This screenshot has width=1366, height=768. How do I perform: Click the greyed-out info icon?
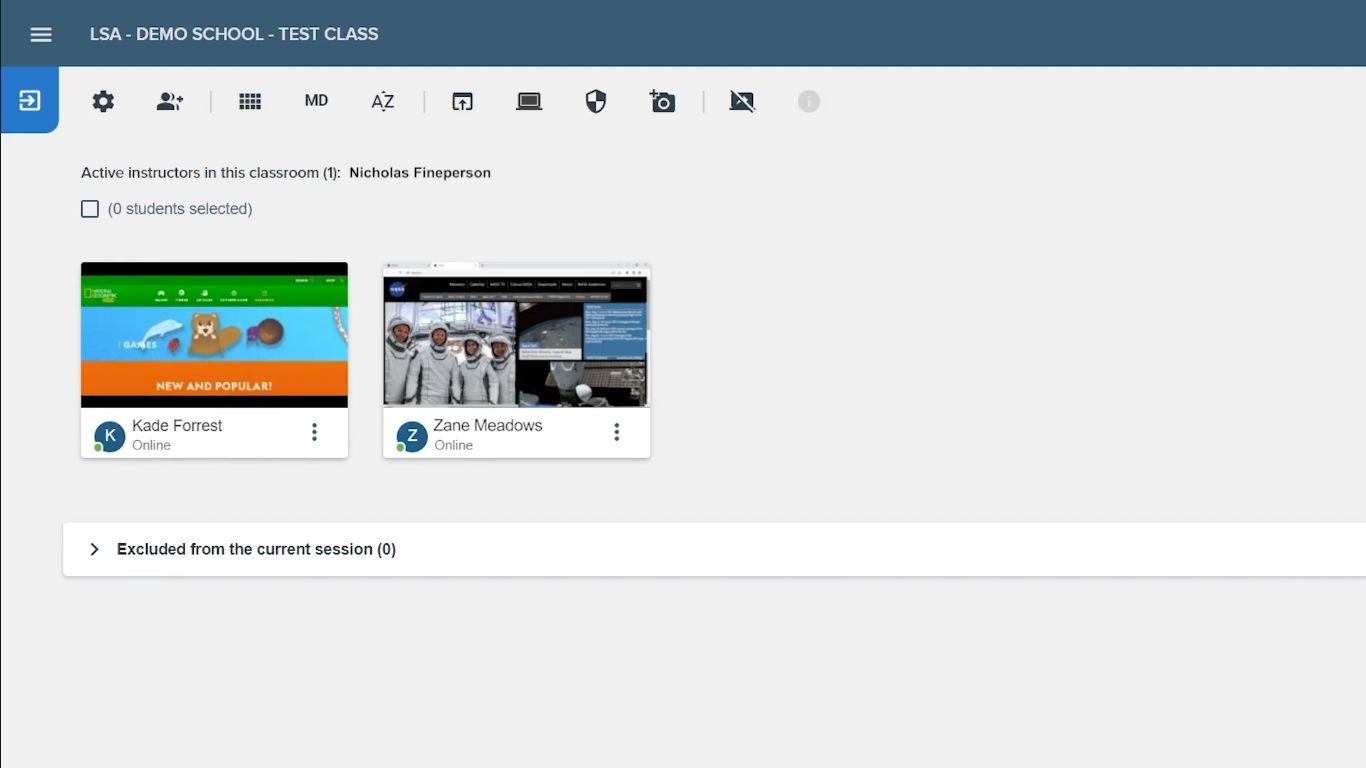point(809,101)
